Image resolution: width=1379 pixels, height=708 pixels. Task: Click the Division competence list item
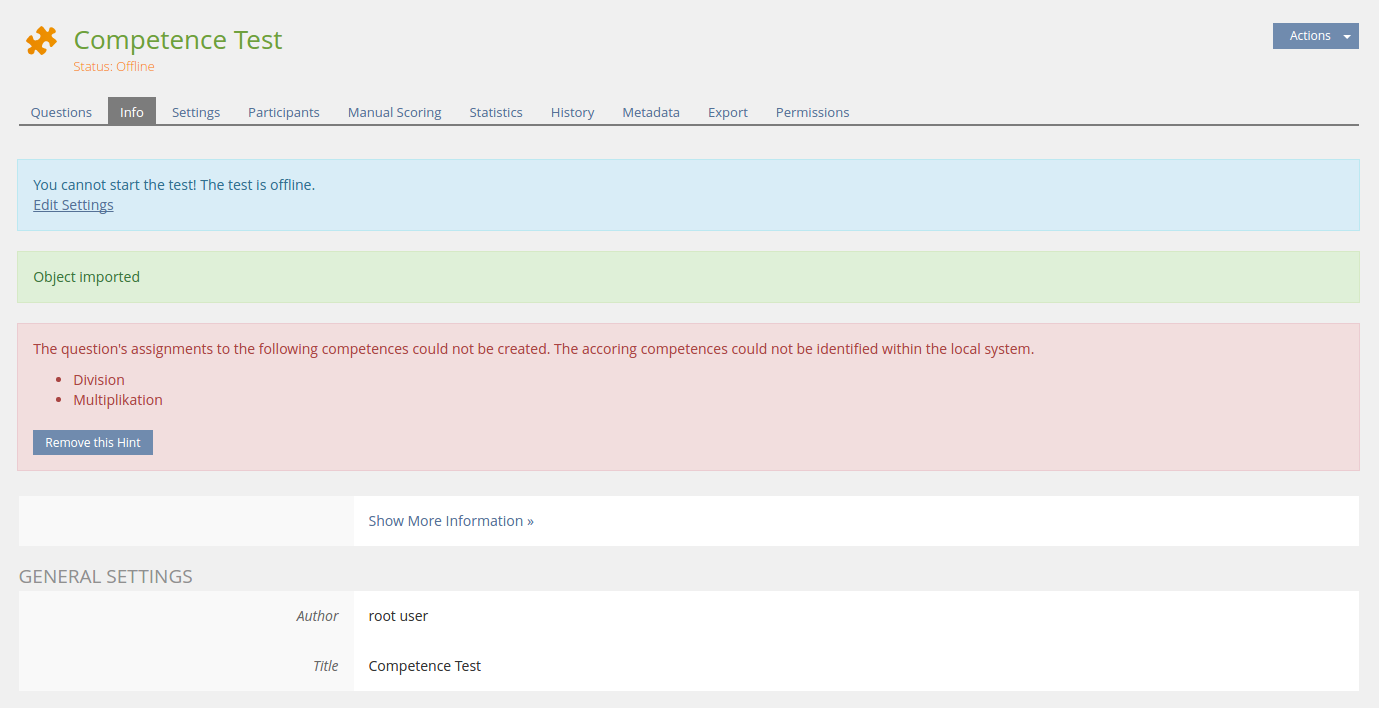99,380
